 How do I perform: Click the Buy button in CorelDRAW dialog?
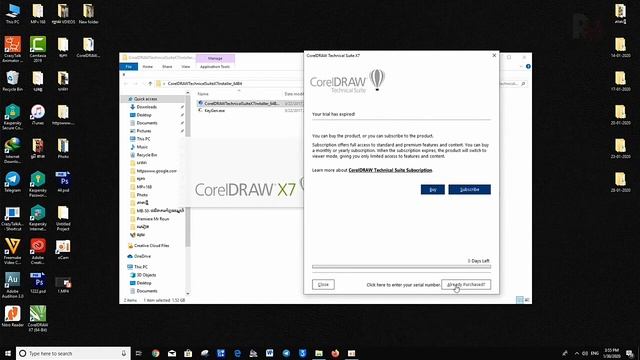(x=433, y=189)
